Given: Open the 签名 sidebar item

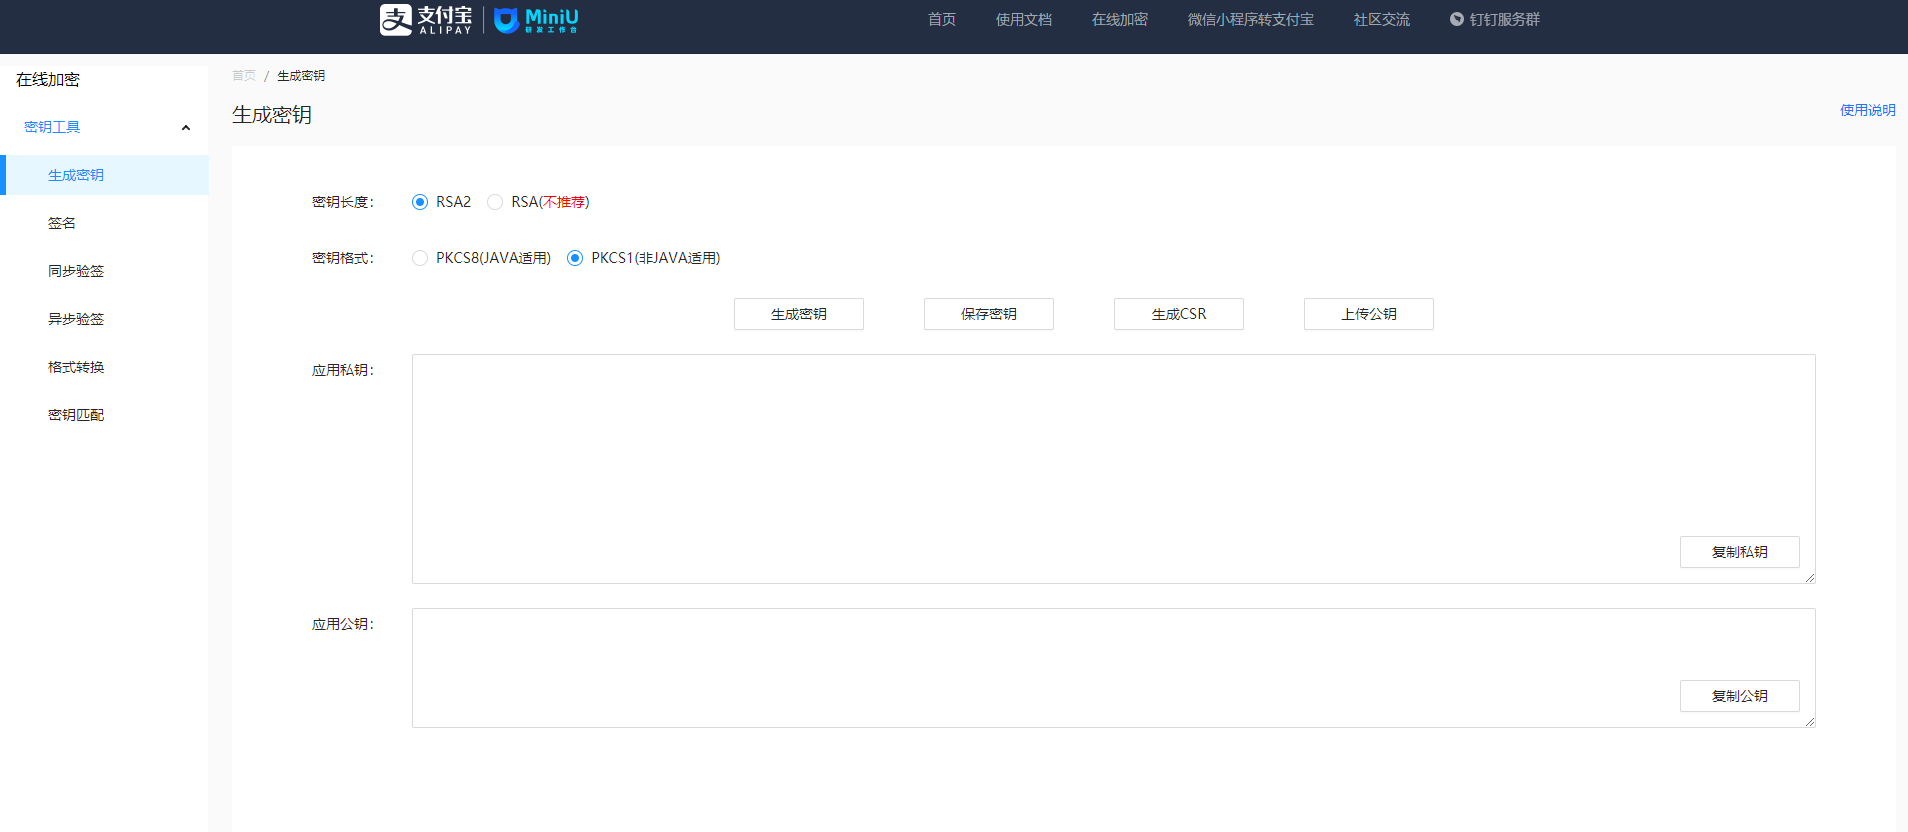Looking at the screenshot, I should coord(62,223).
